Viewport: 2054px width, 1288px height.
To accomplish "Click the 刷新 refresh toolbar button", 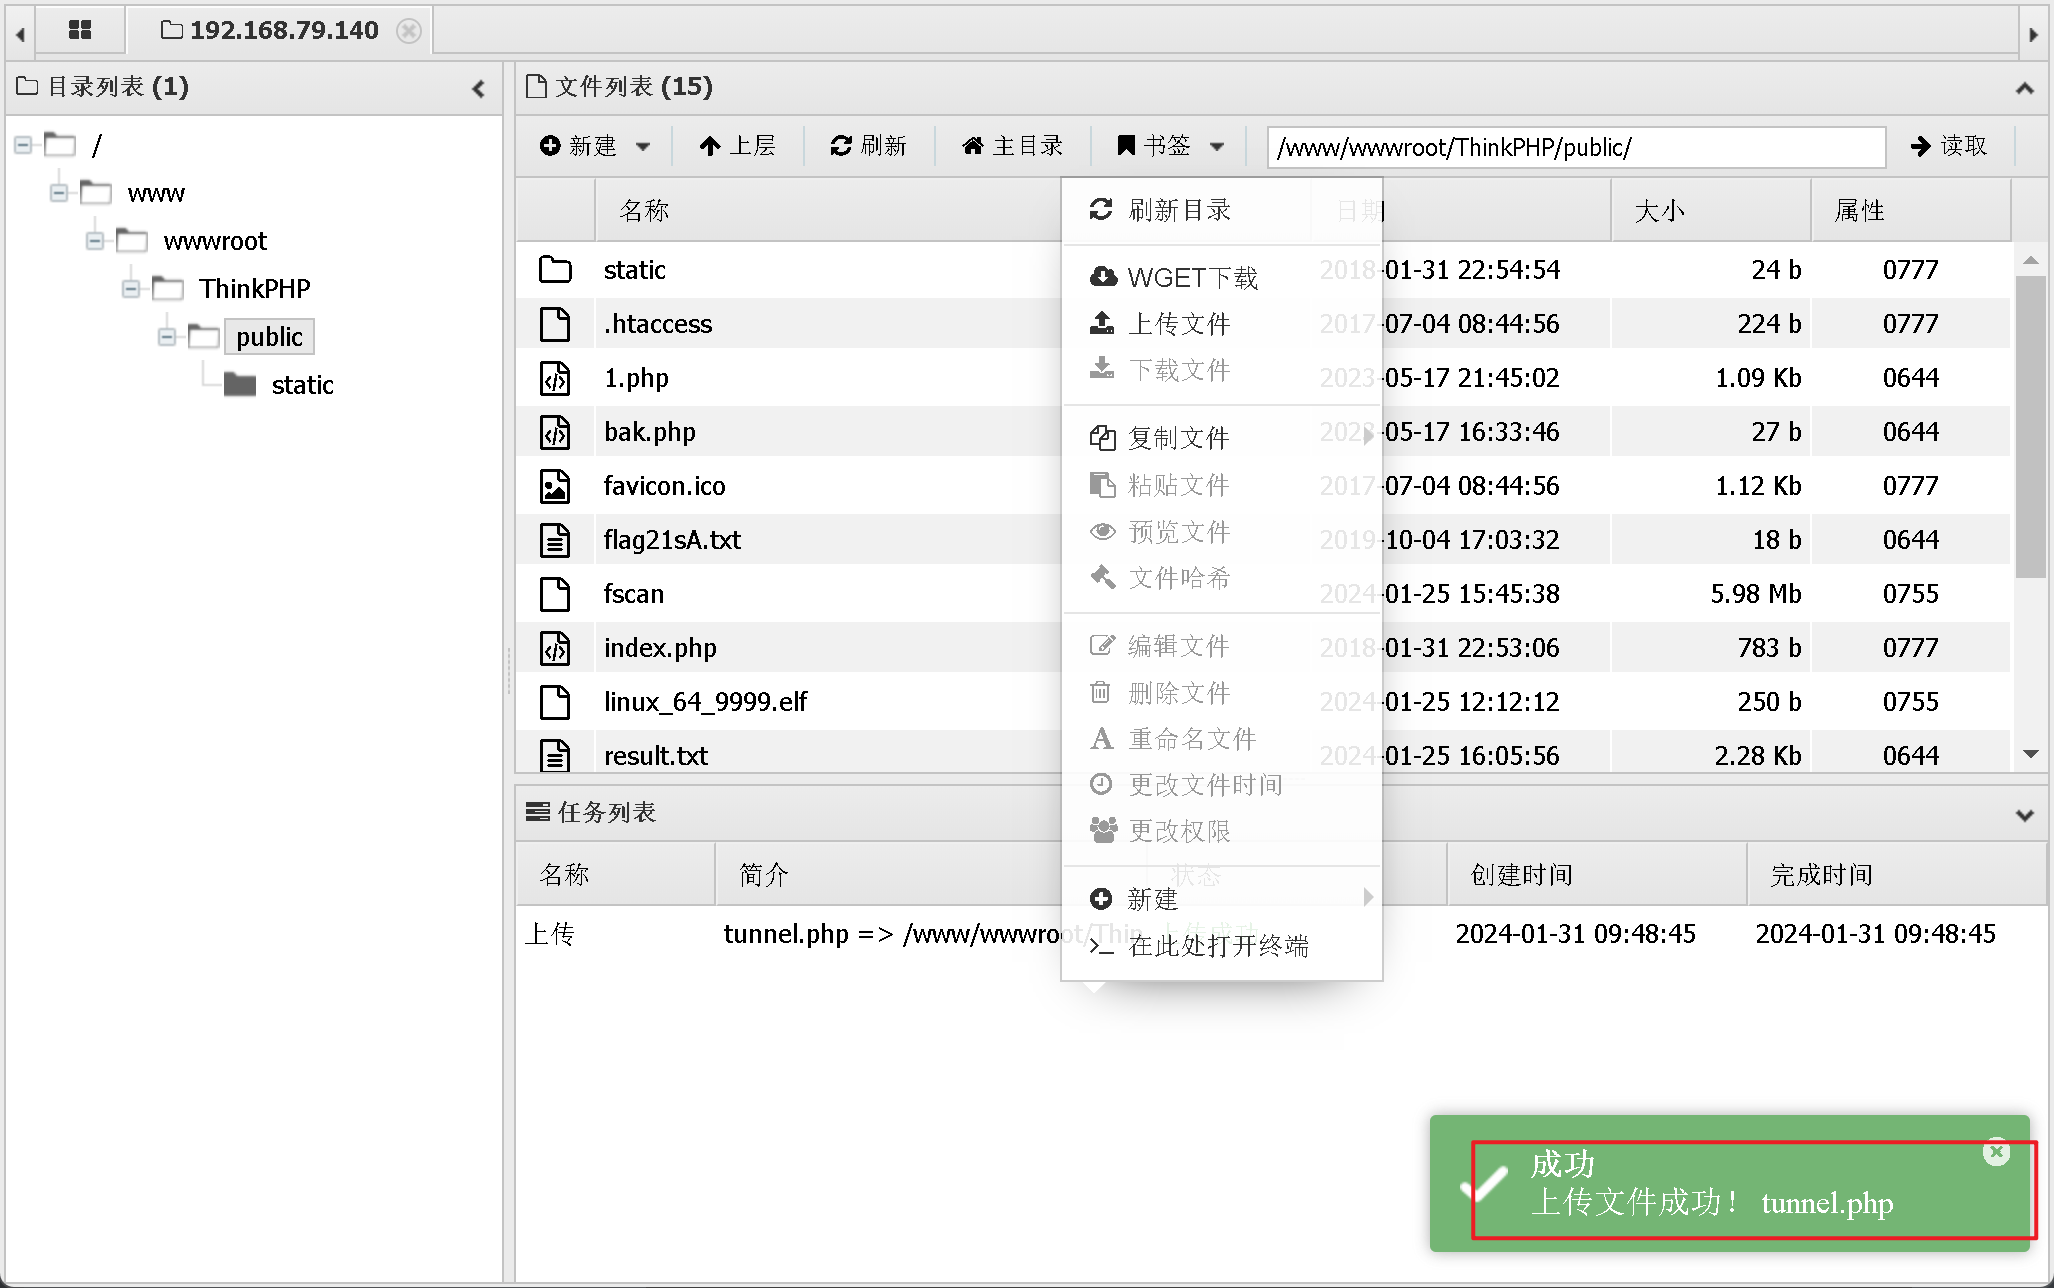I will coord(868,146).
